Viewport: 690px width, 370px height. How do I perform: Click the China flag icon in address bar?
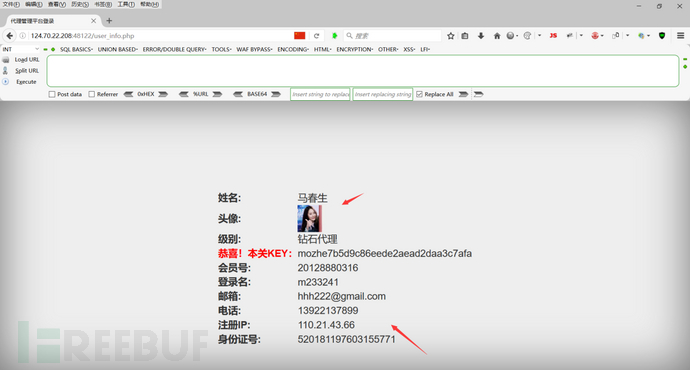300,36
